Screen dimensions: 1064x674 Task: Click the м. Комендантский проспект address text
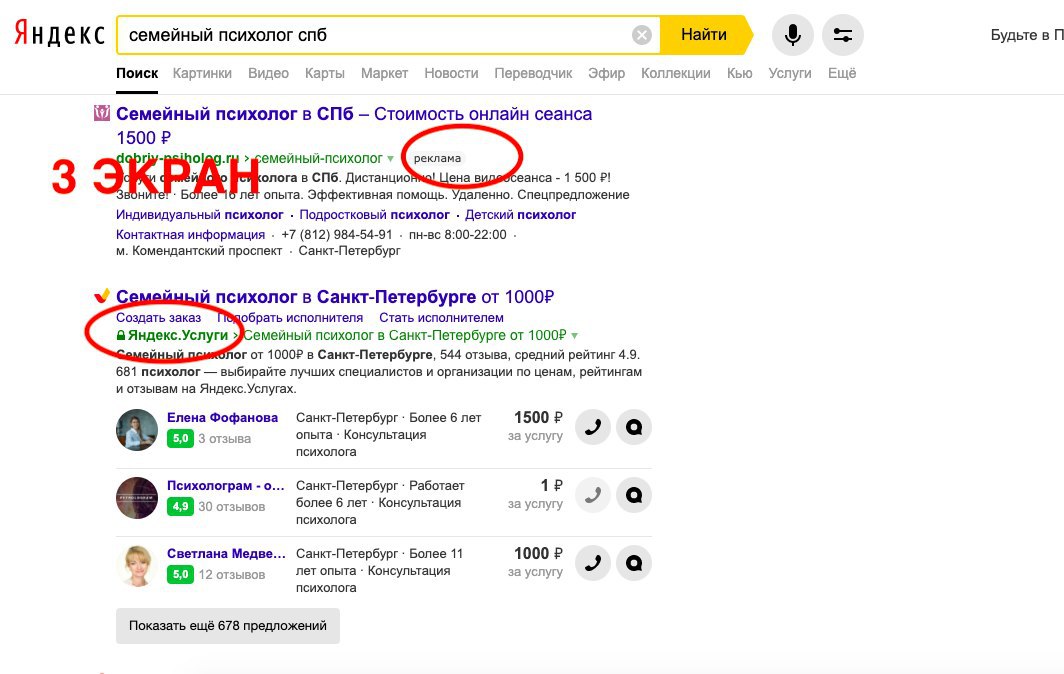click(199, 250)
